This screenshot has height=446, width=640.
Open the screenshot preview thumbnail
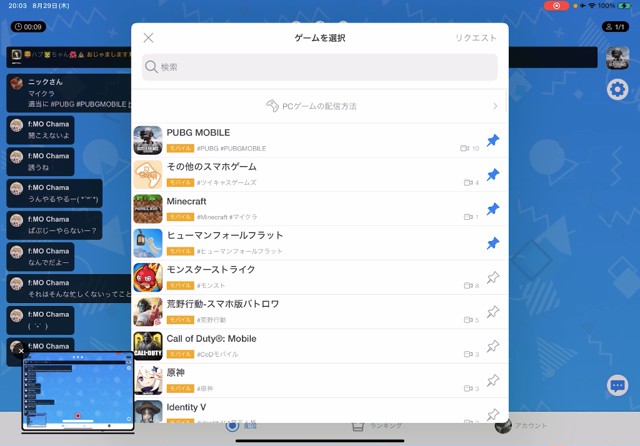(78, 391)
